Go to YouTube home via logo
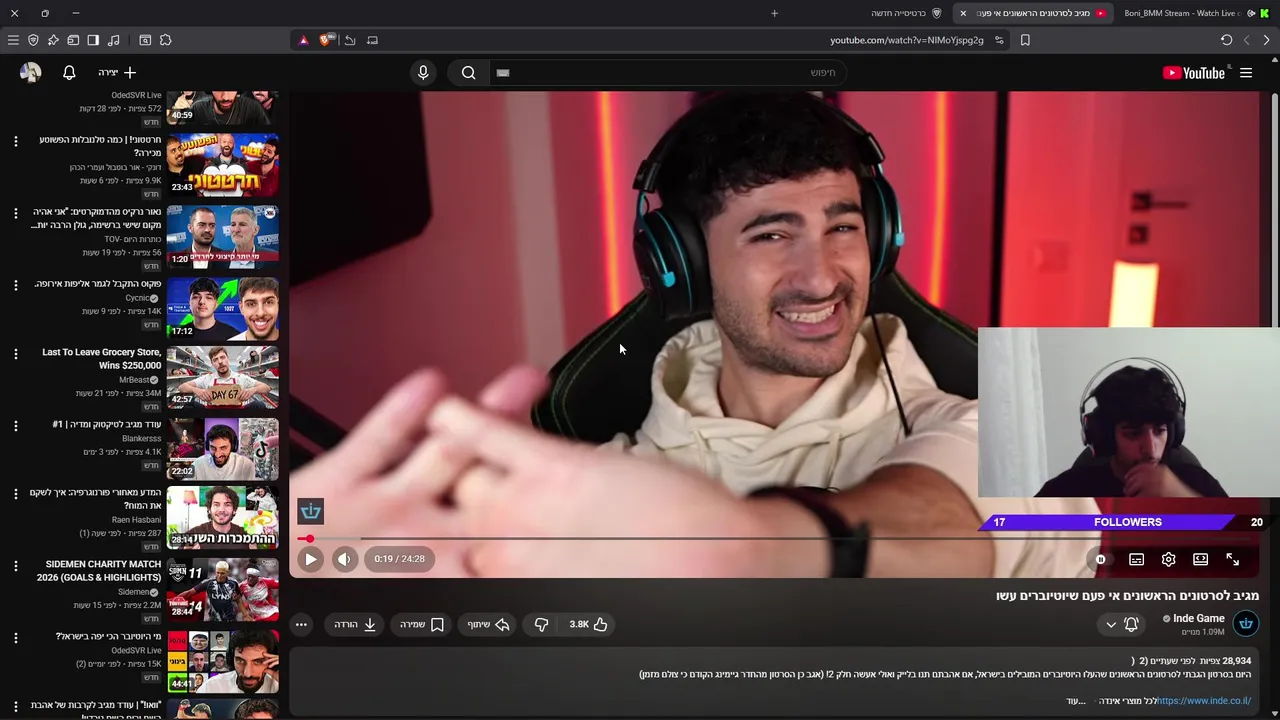The image size is (1280, 720). (1194, 72)
